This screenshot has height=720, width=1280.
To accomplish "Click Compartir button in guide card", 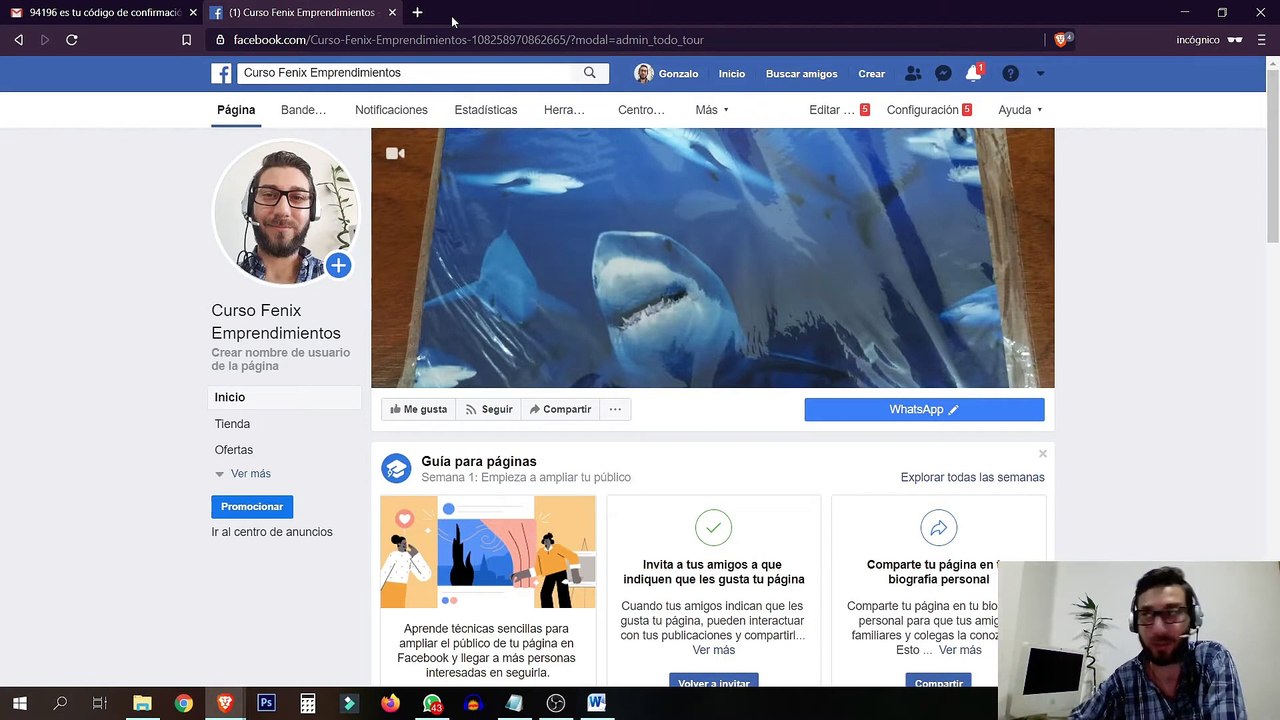I will point(938,682).
